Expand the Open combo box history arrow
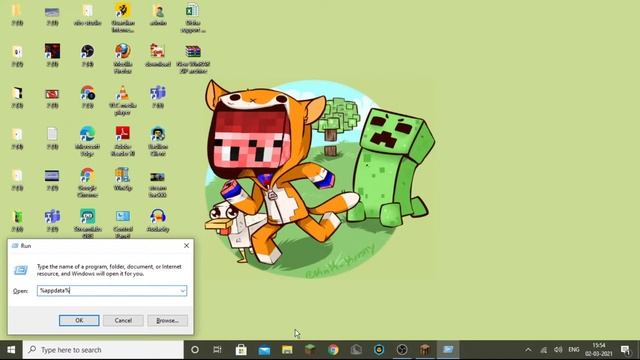 pyautogui.click(x=182, y=291)
